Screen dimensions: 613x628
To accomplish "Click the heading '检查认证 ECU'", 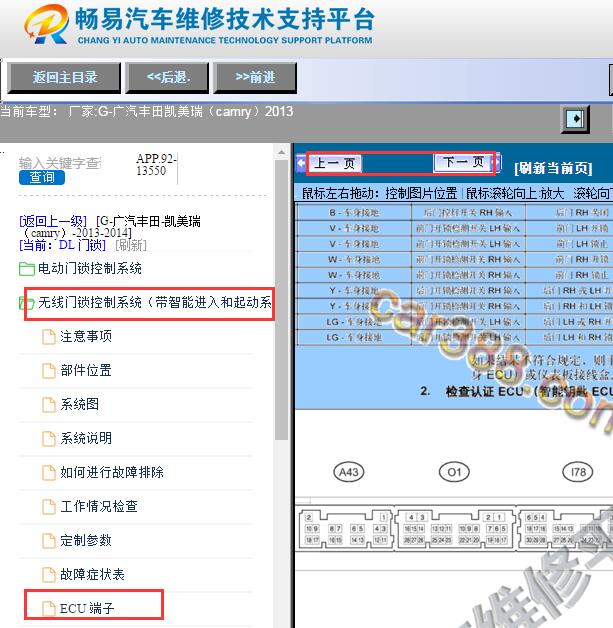I will click(x=484, y=391).
